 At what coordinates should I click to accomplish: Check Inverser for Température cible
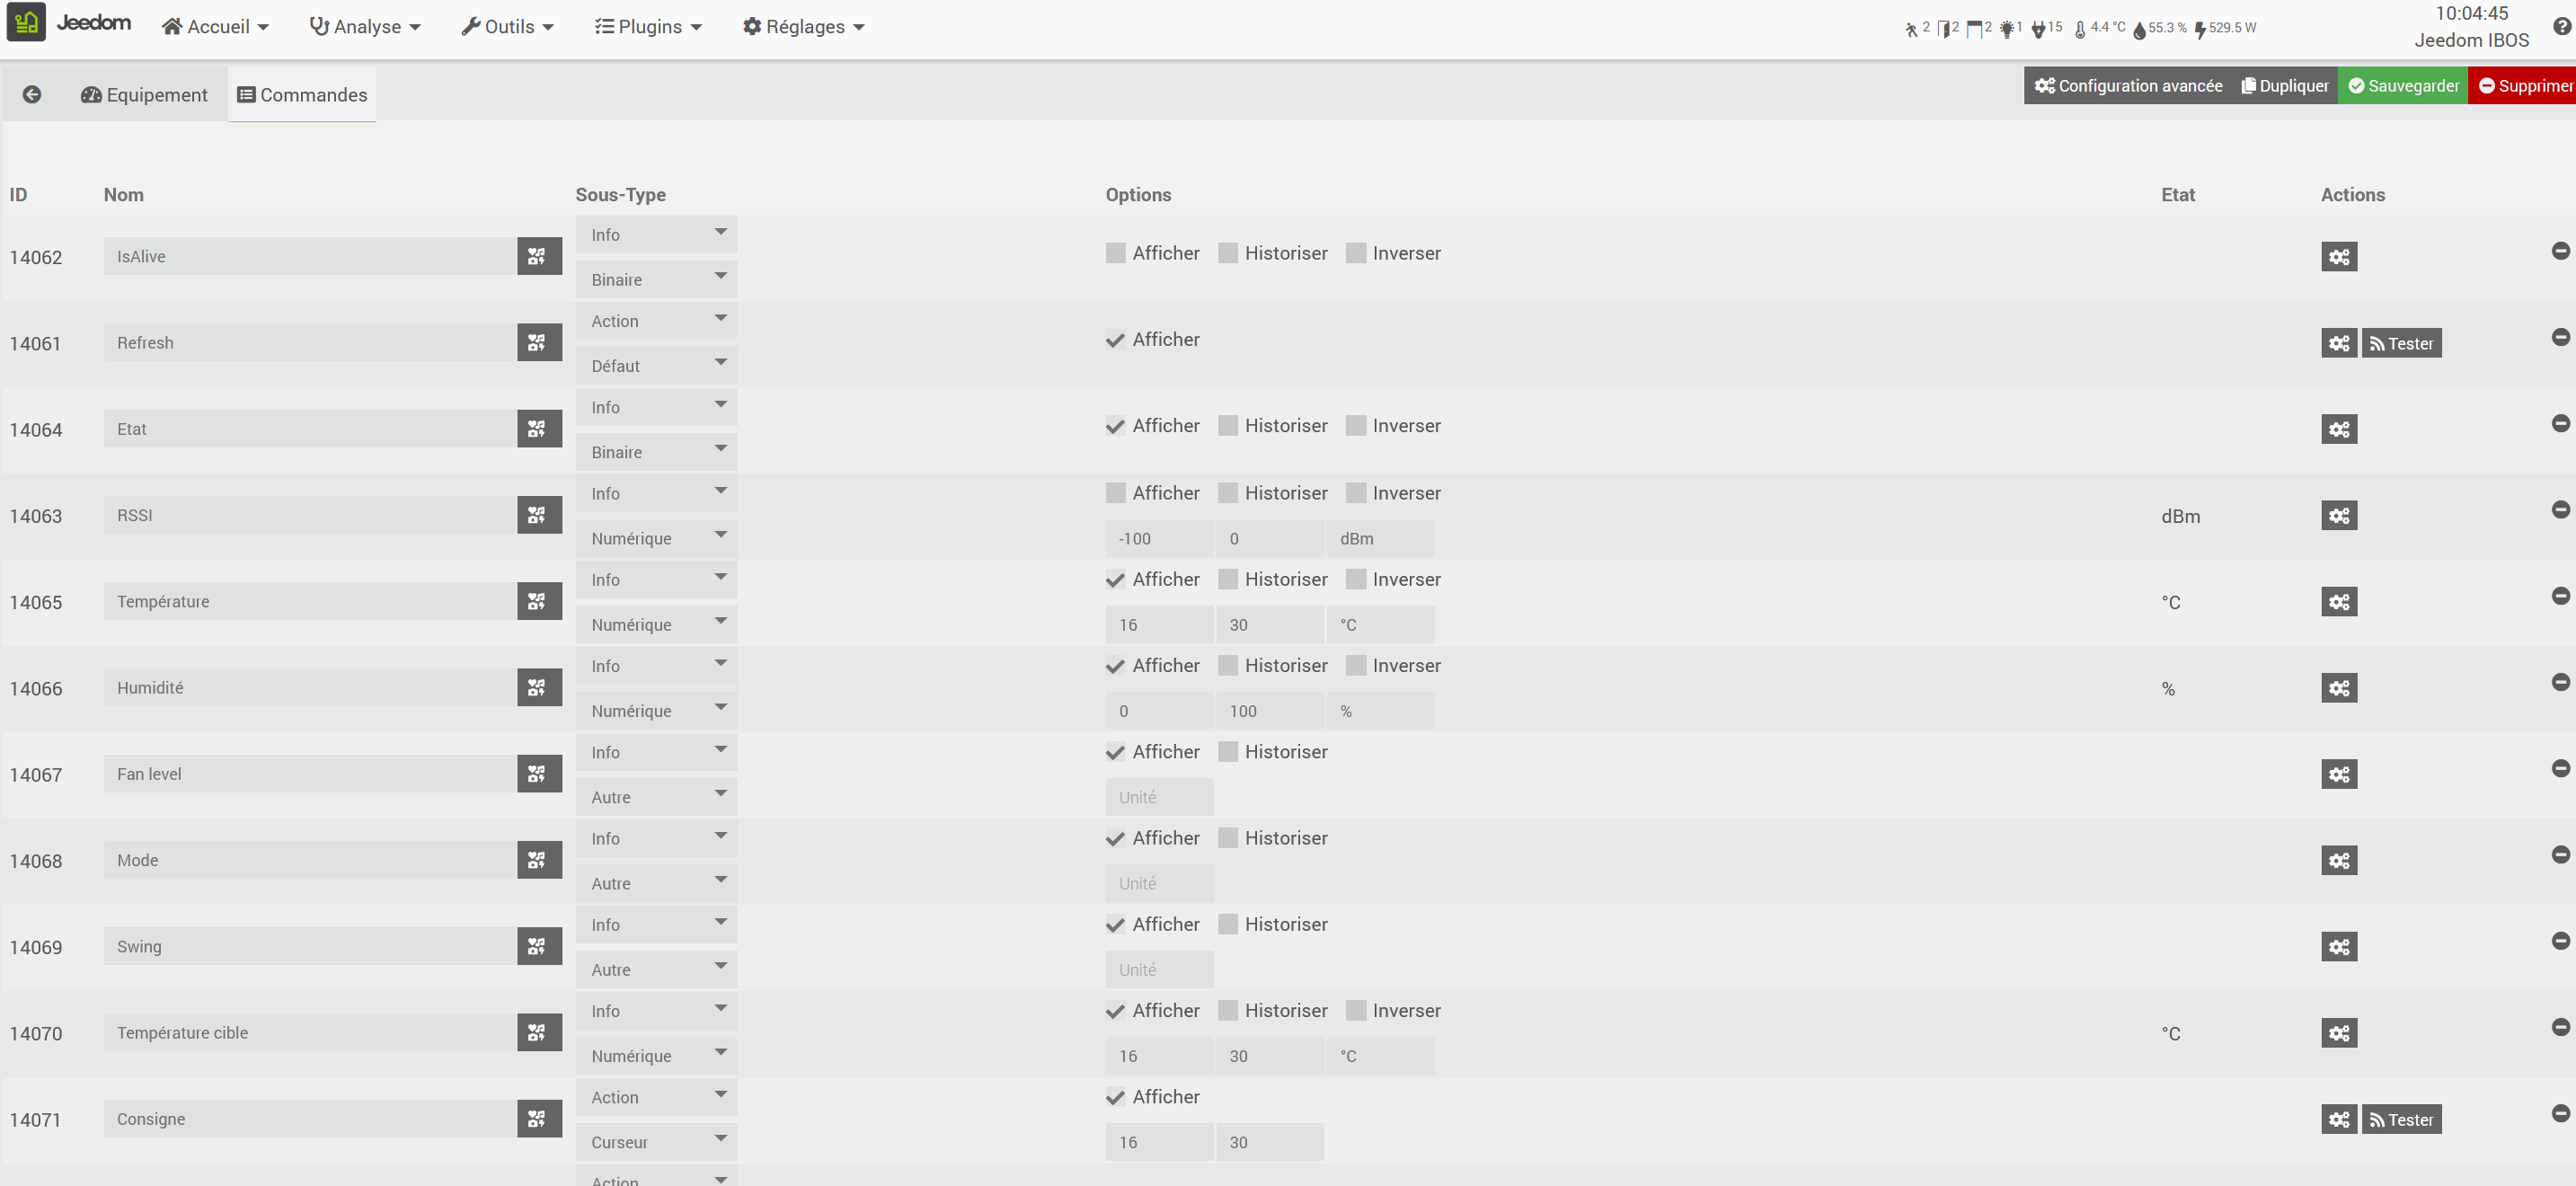point(1355,1011)
